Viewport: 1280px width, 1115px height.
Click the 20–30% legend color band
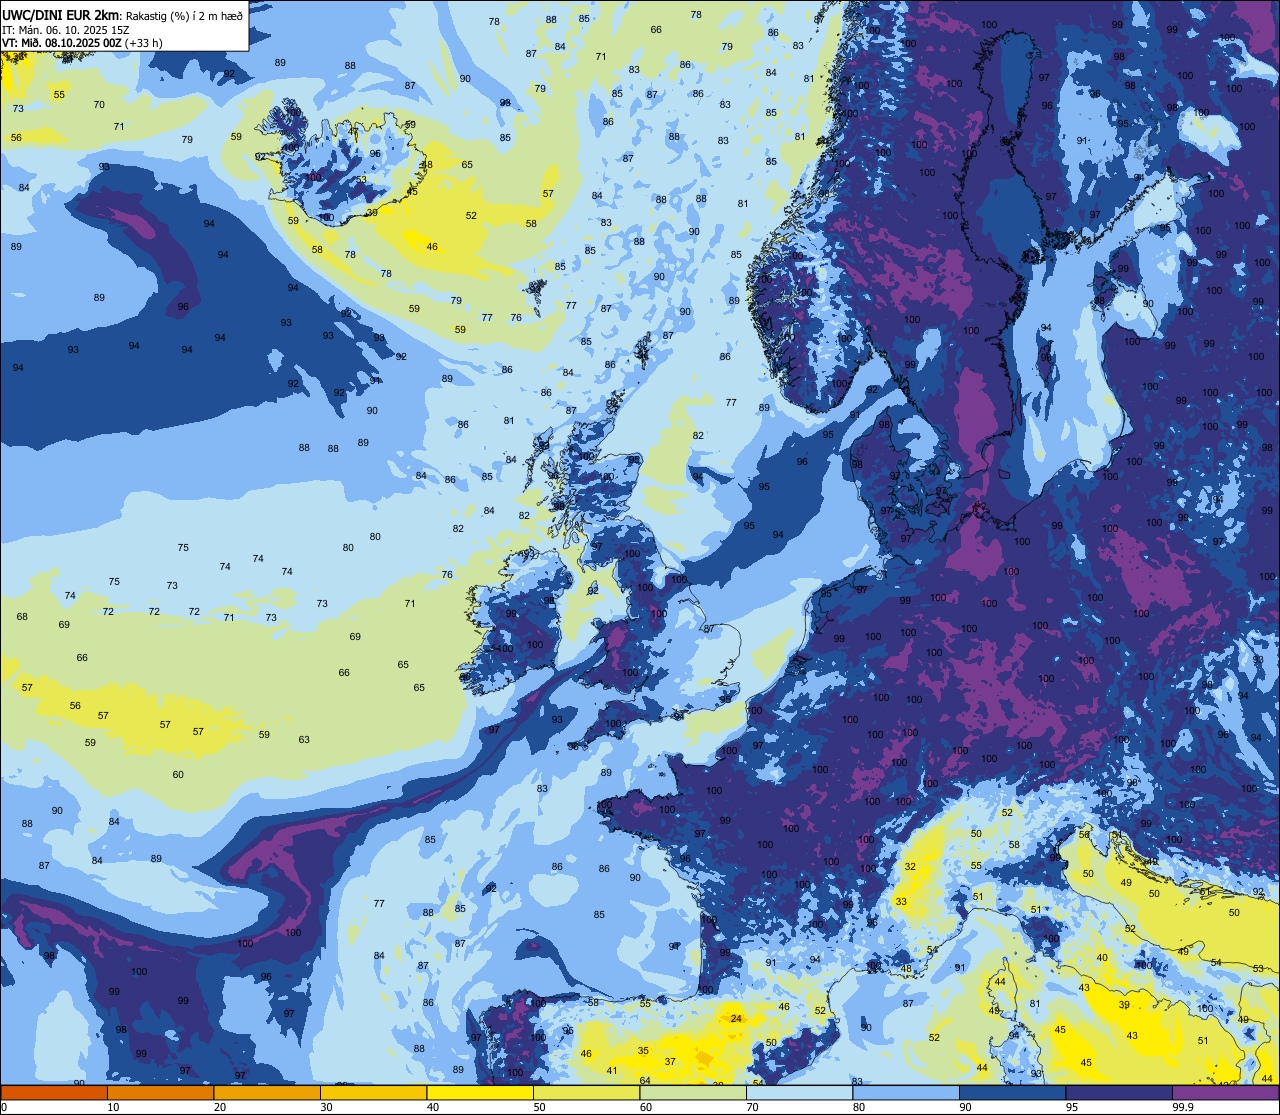[x=267, y=1093]
